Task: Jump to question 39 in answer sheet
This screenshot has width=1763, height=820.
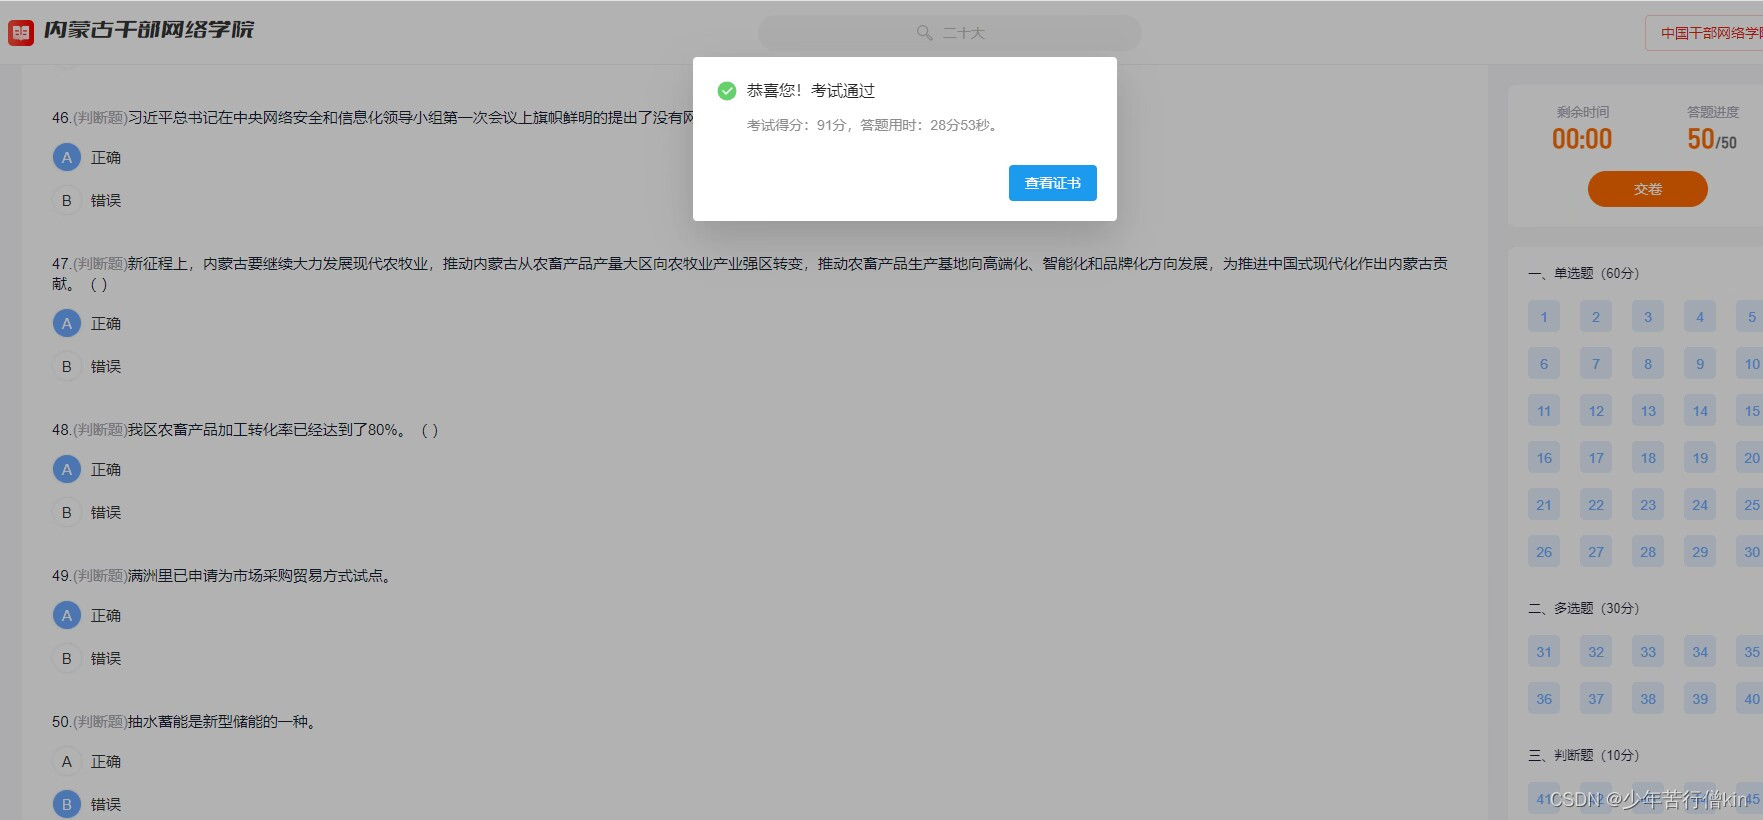Action: pyautogui.click(x=1700, y=699)
